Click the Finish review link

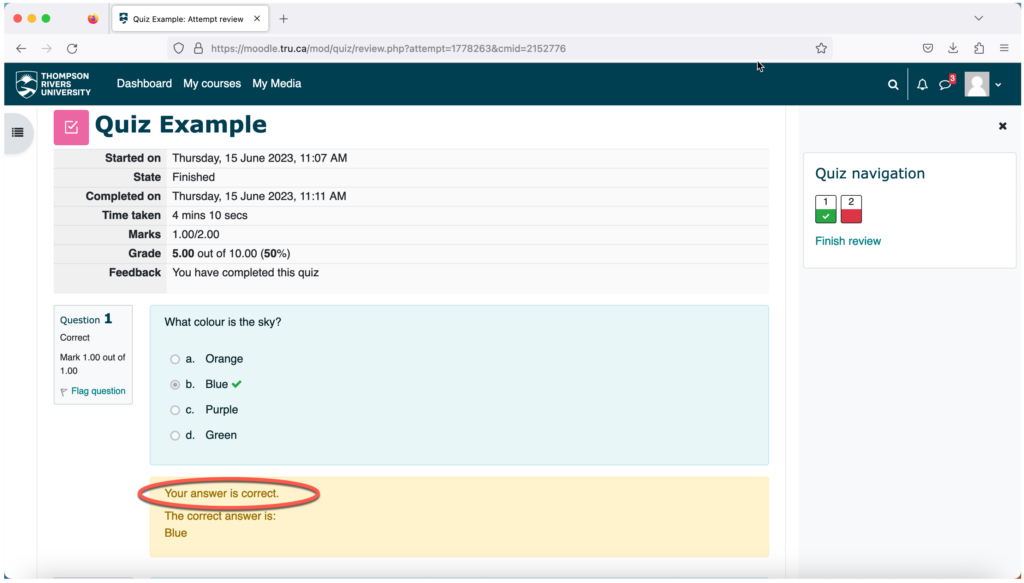click(x=848, y=241)
